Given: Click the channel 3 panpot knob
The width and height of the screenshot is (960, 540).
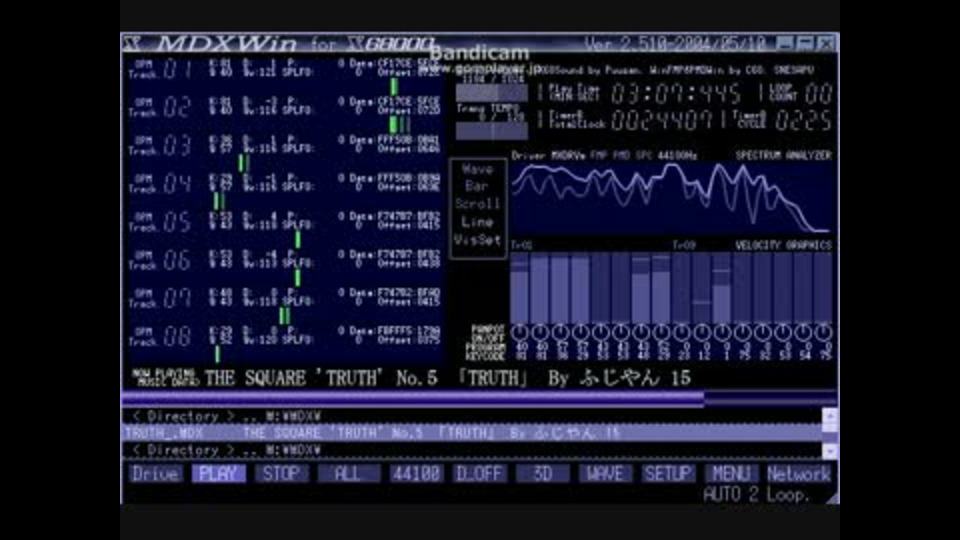Looking at the screenshot, I should pos(560,332).
